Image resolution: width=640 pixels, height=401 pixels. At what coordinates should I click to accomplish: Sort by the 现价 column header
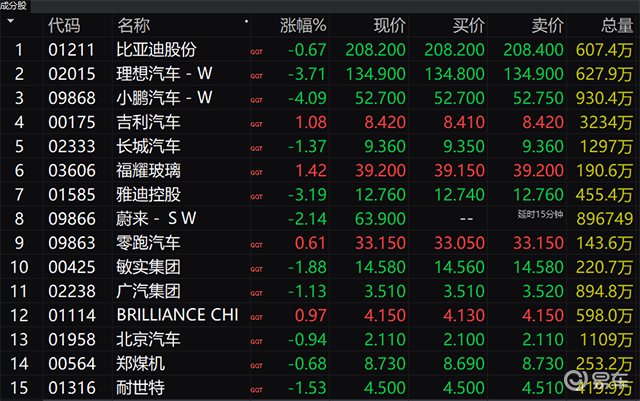pyautogui.click(x=389, y=25)
